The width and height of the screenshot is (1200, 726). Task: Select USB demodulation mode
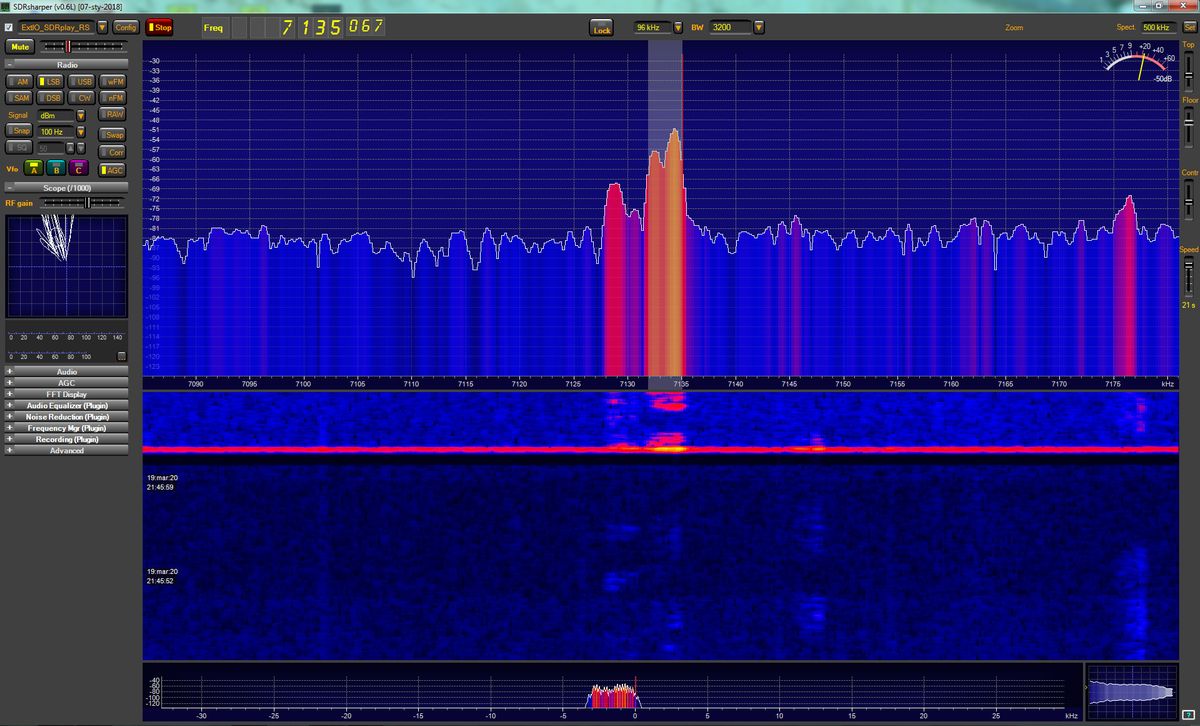pyautogui.click(x=82, y=81)
